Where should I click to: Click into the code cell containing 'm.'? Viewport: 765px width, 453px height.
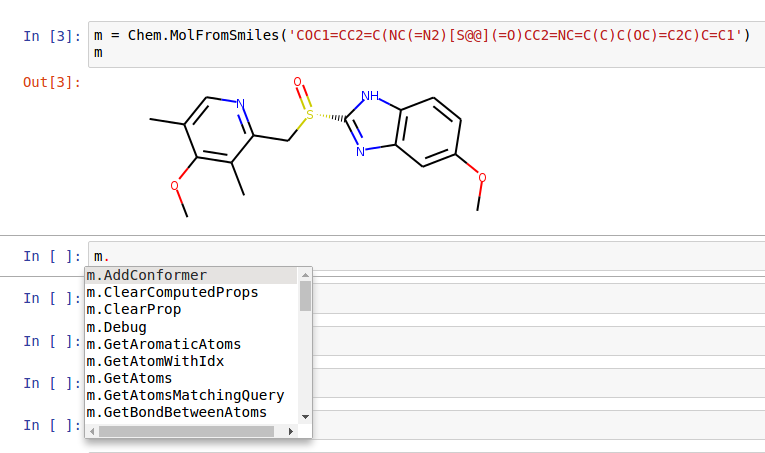coord(426,256)
